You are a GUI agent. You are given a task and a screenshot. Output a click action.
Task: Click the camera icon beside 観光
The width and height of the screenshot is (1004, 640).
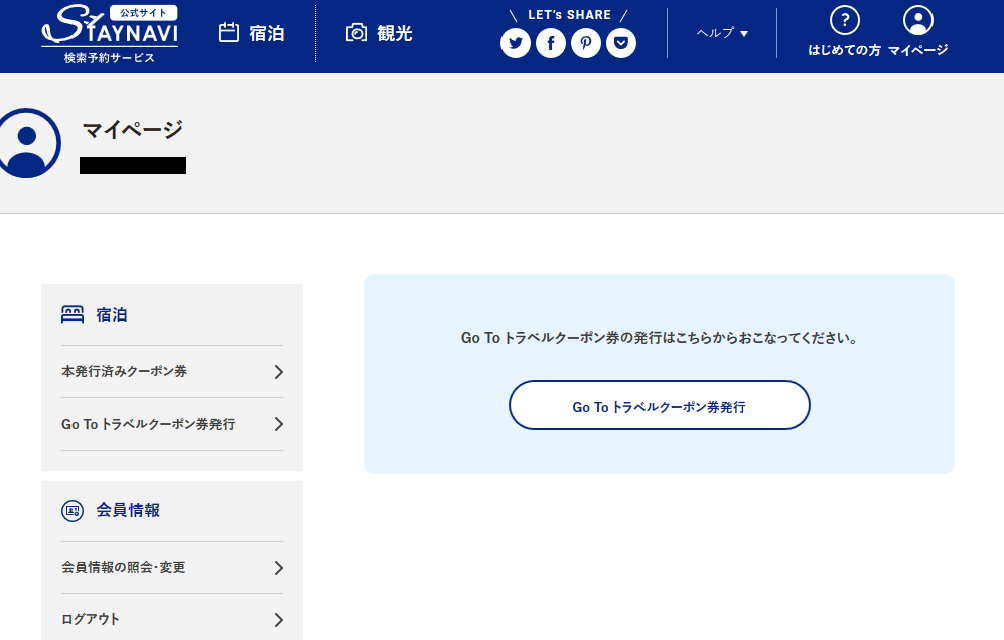(x=357, y=33)
